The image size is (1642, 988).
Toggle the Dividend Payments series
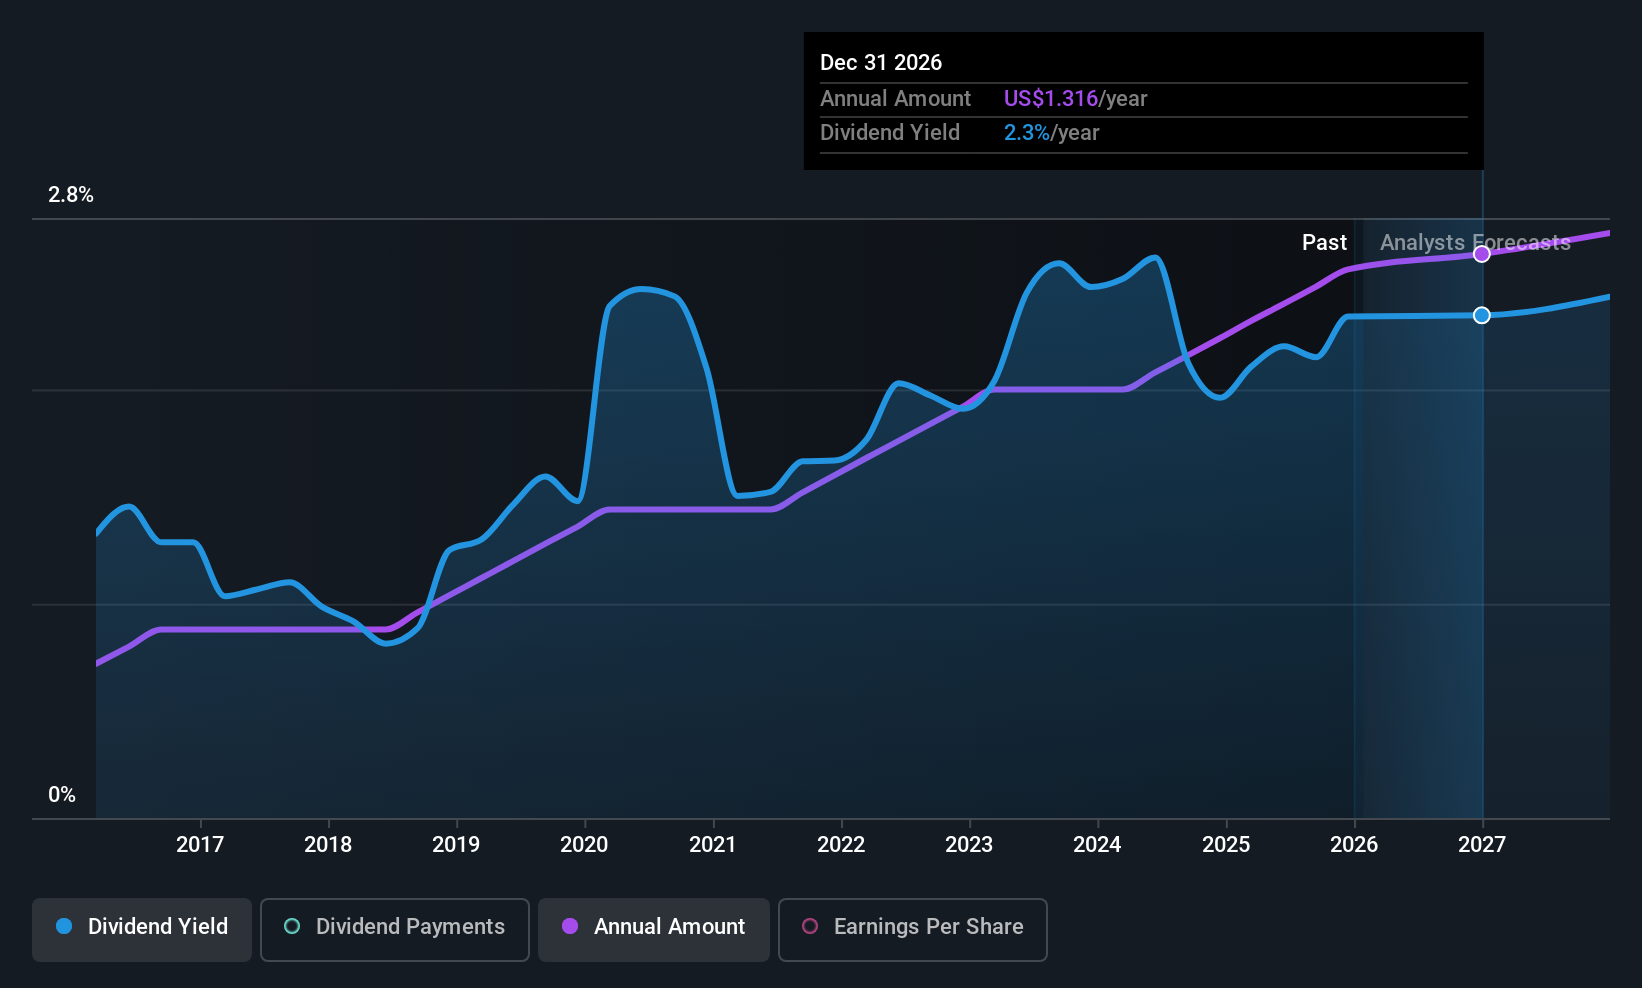[x=394, y=929]
